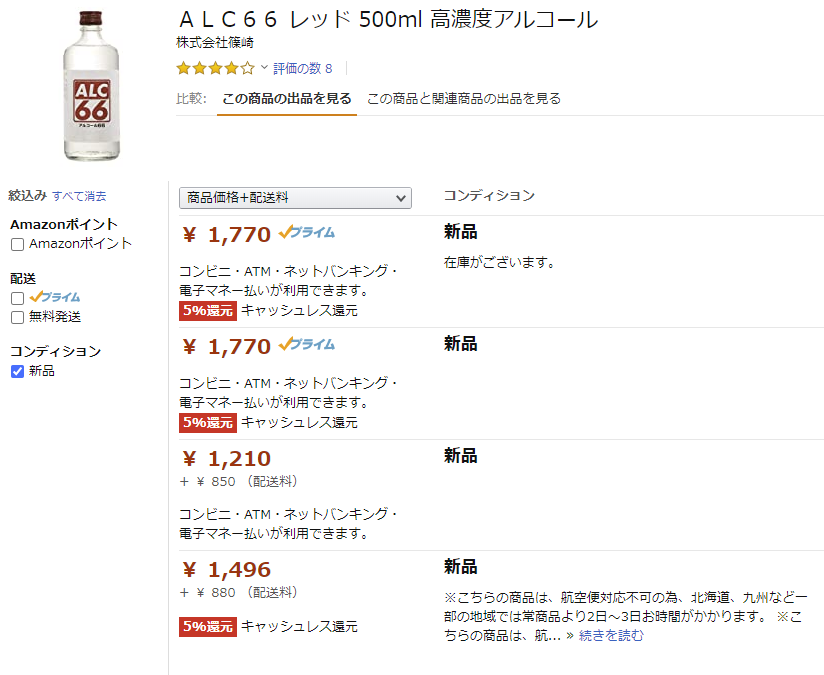Click the 5%還元 badge near the ¥1,496 offer
The width and height of the screenshot is (824, 675).
click(207, 627)
